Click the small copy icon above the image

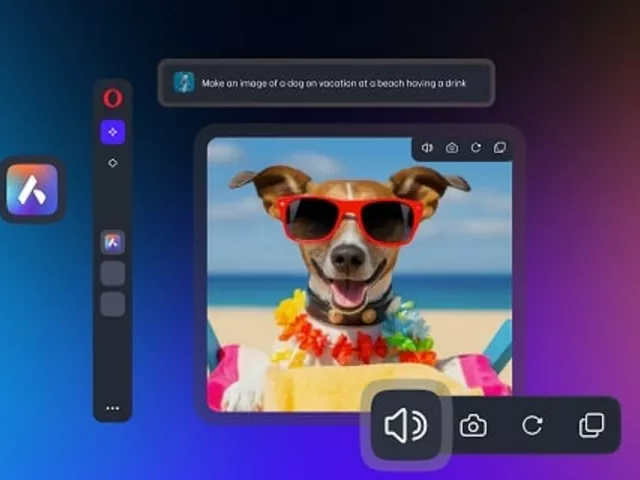499,148
